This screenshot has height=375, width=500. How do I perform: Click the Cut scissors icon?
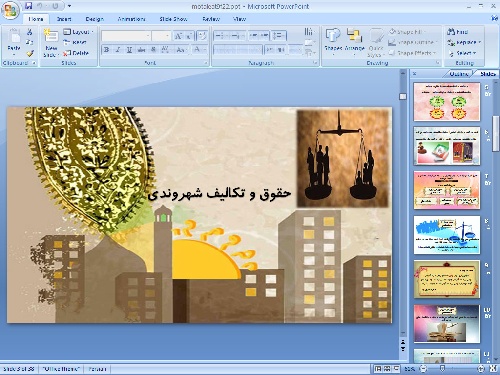coord(30,32)
